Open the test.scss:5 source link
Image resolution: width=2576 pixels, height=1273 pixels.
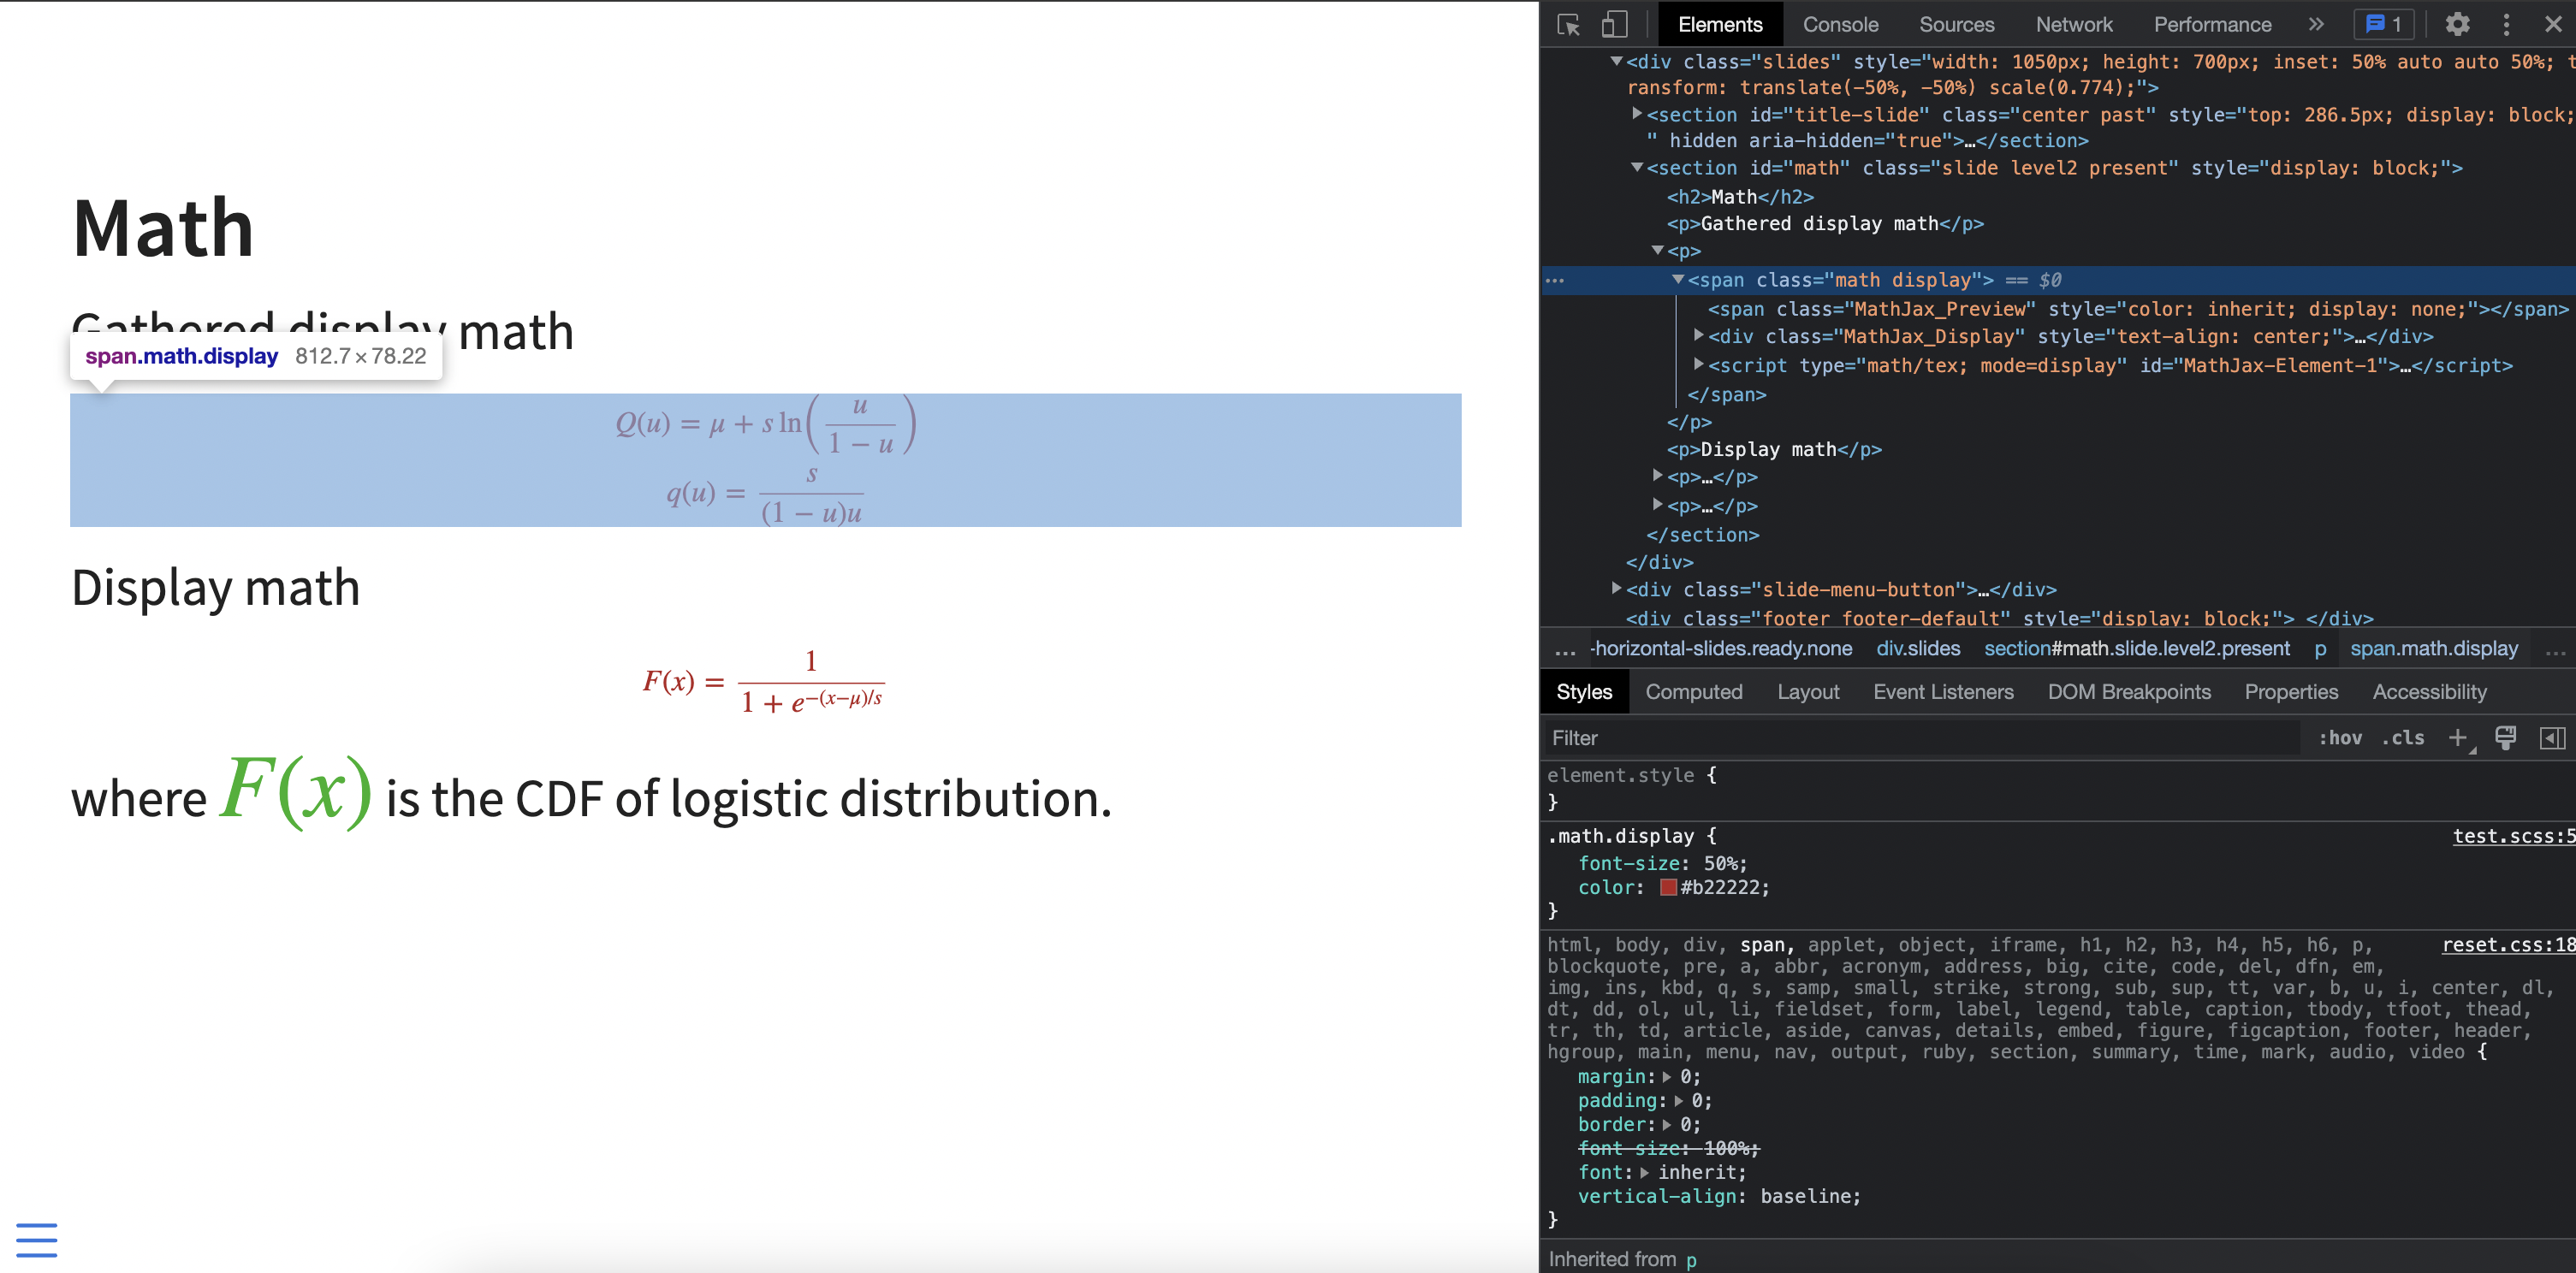coord(2513,836)
